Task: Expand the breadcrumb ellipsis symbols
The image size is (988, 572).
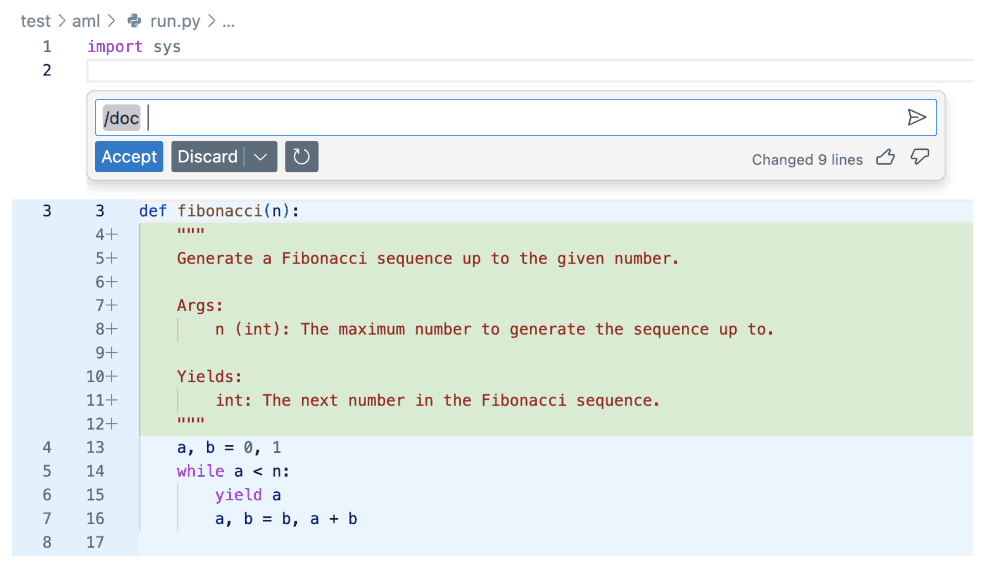Action: (x=228, y=21)
